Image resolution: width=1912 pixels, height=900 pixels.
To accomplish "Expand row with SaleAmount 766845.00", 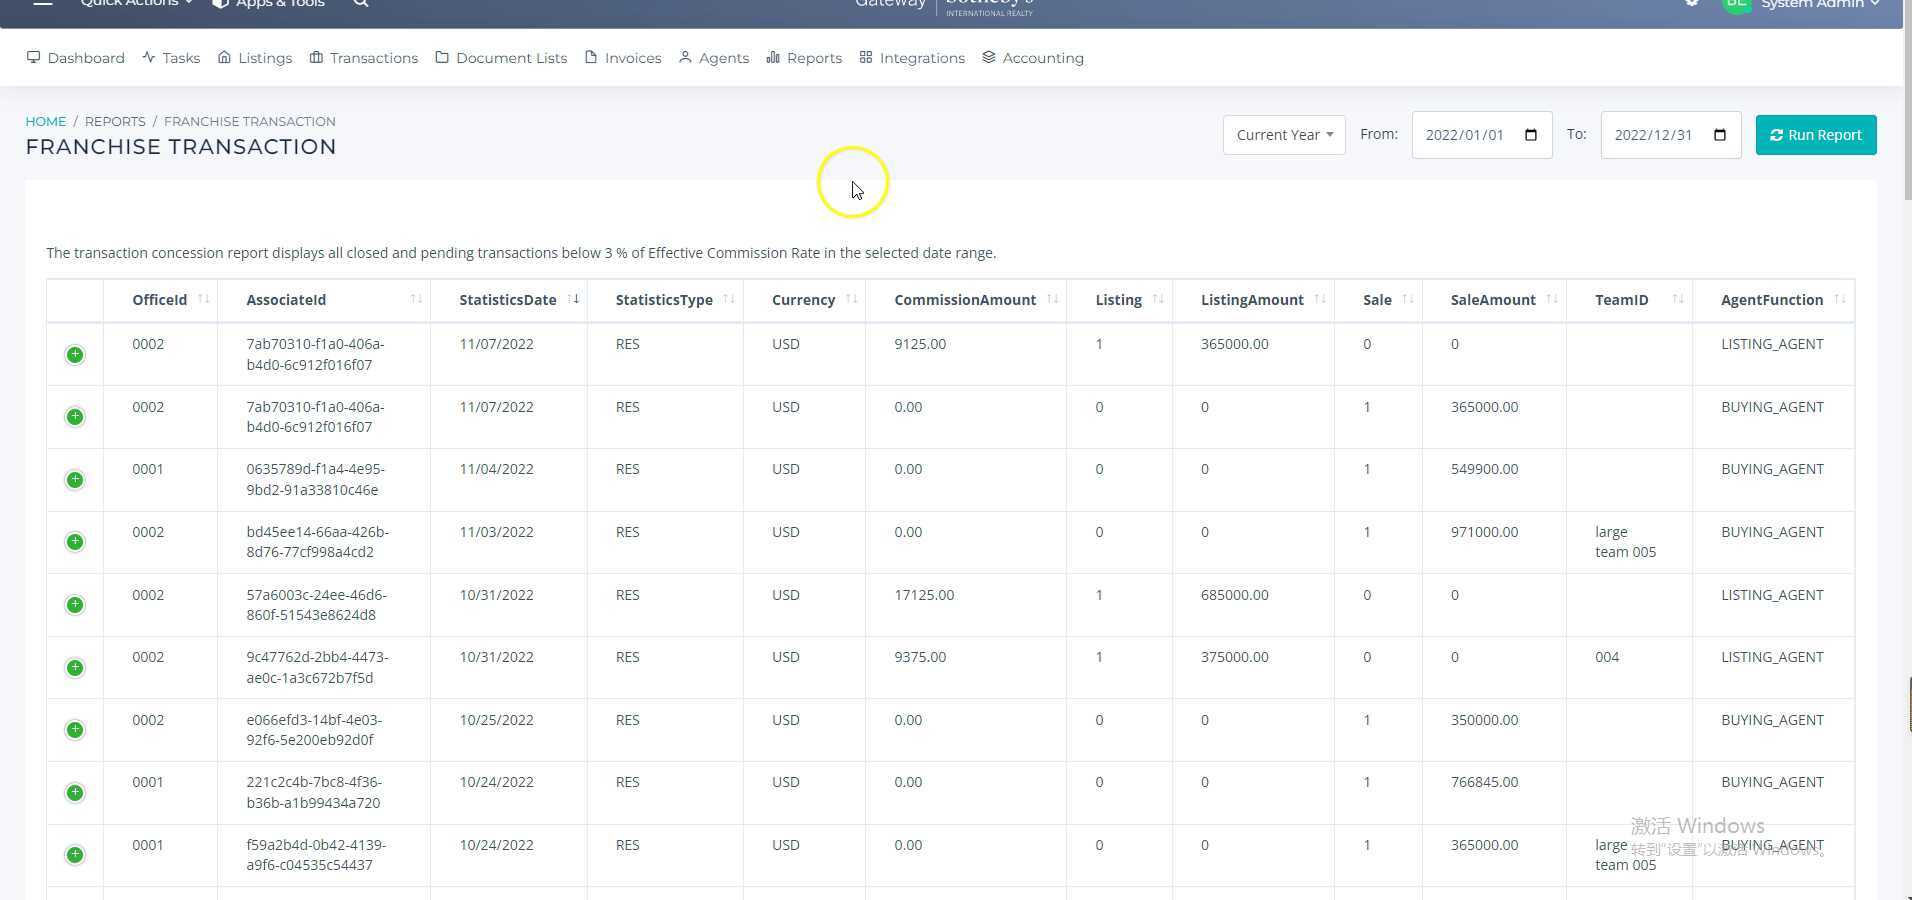I will tap(75, 793).
